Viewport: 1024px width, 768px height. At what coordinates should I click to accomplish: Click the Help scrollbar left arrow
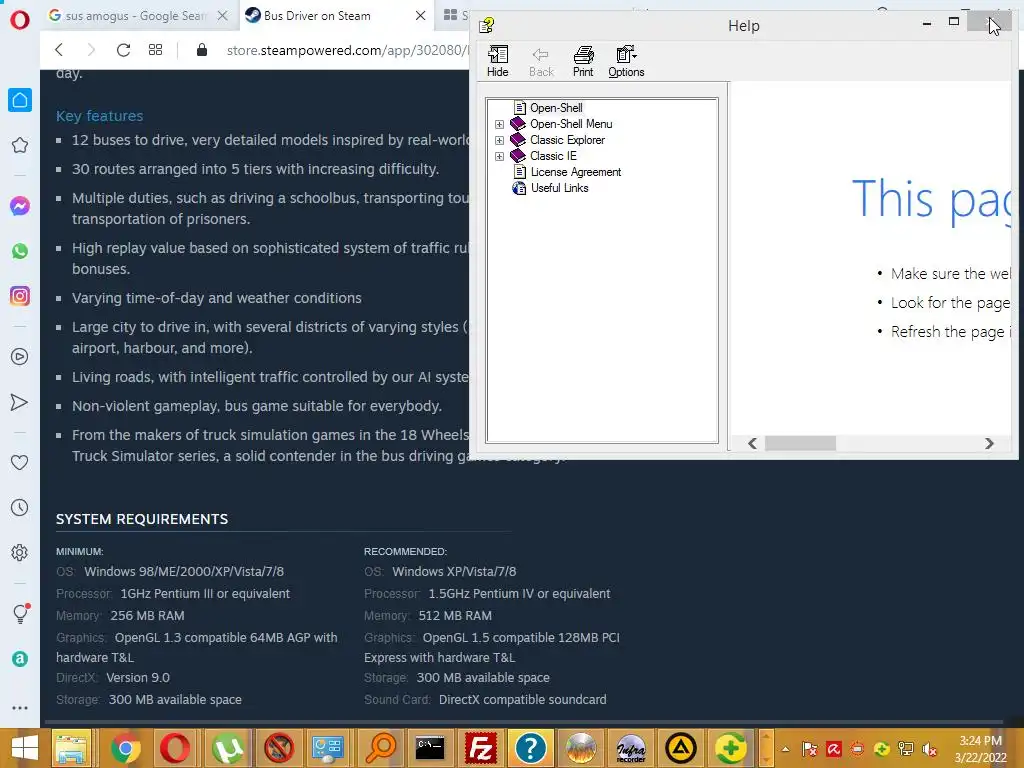[x=752, y=443]
